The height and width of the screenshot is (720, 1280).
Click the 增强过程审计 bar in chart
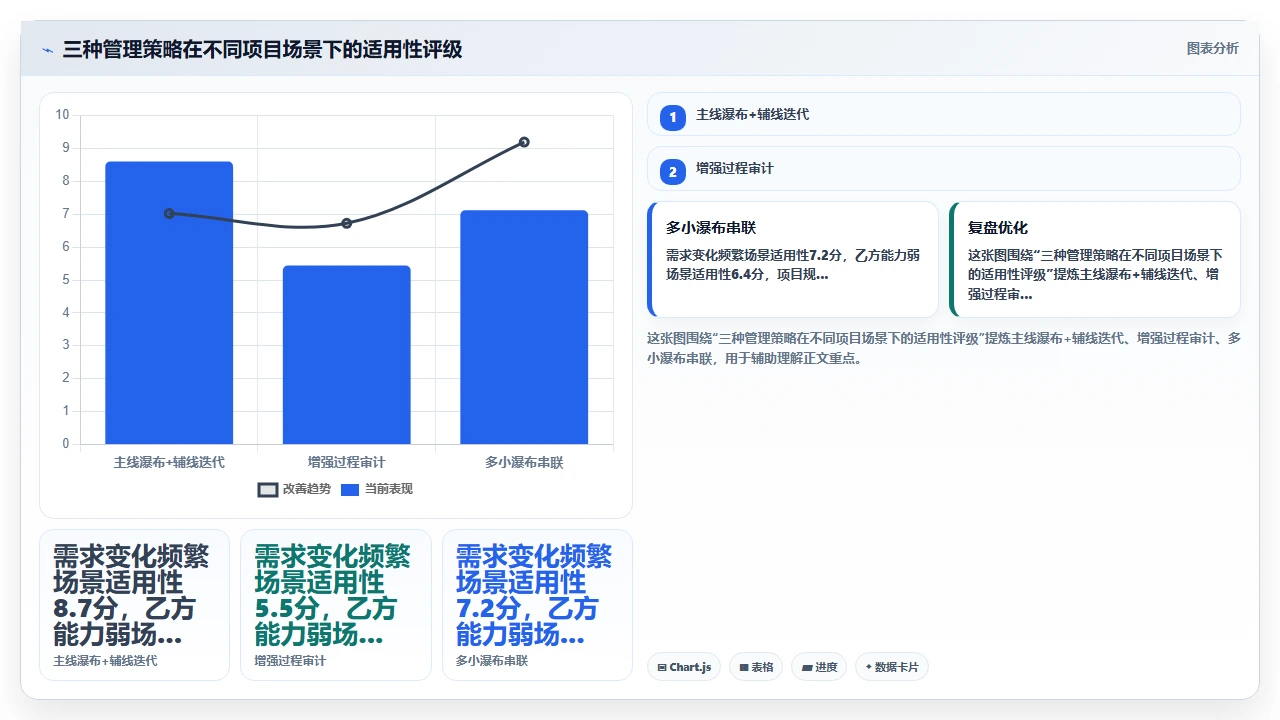(346, 355)
